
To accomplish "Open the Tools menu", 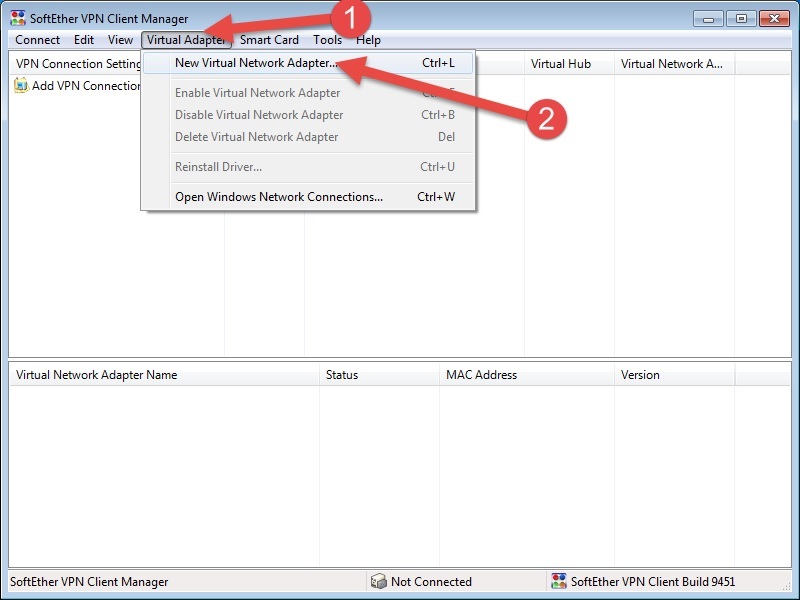I will tap(327, 40).
